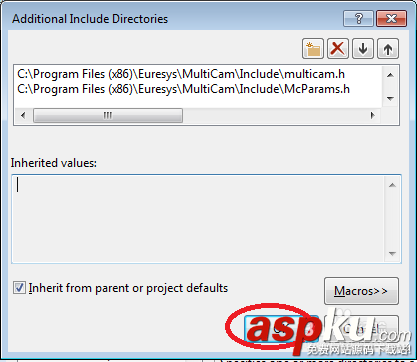
Task: Delete the selected directory line
Action: click(x=338, y=49)
